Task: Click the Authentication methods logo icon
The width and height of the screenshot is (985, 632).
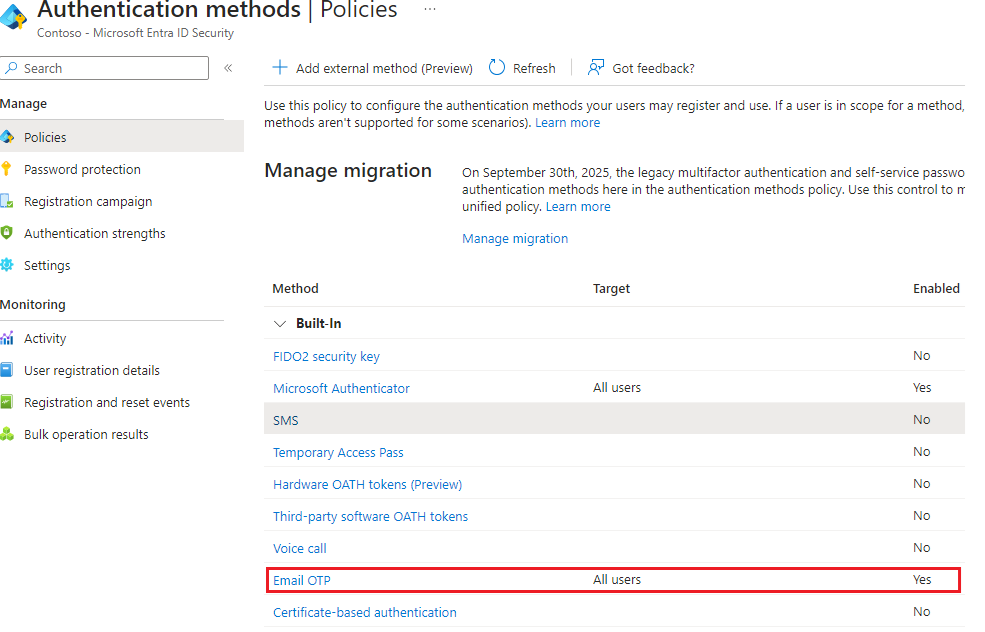Action: pyautogui.click(x=13, y=15)
